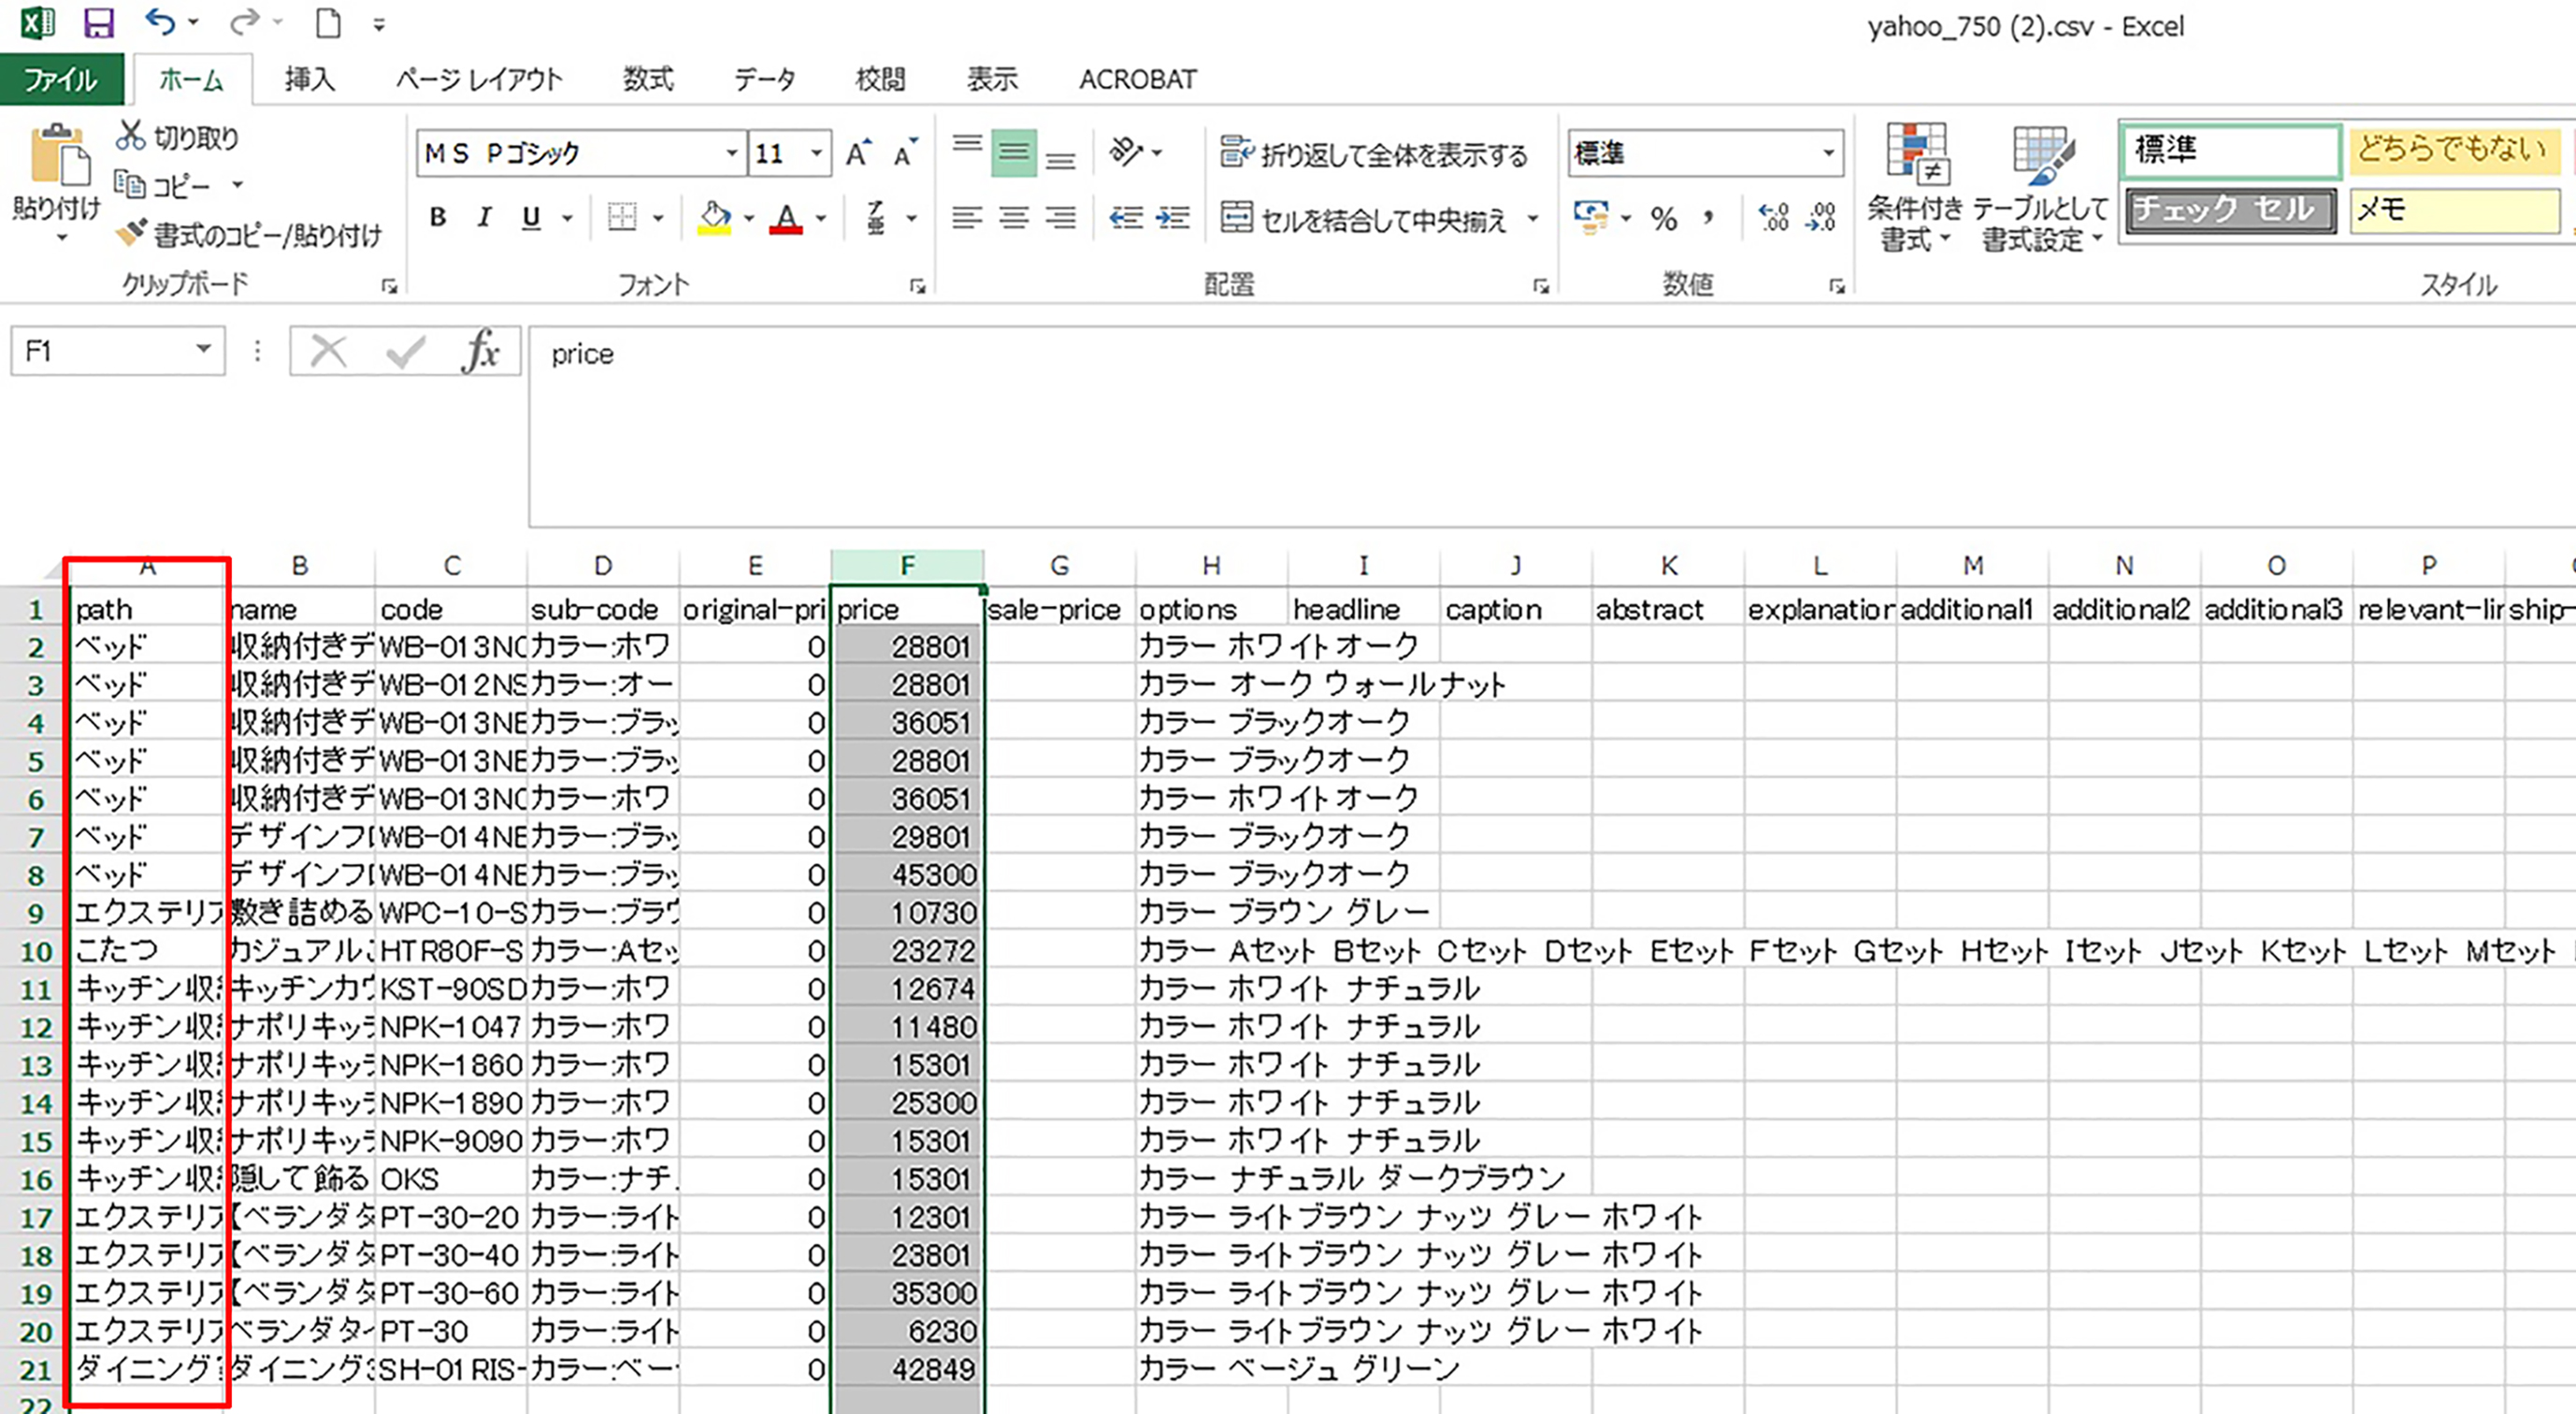Click the phonetic guide (ふりがな) icon
Screen dimensions: 2576x1414
click(876, 217)
